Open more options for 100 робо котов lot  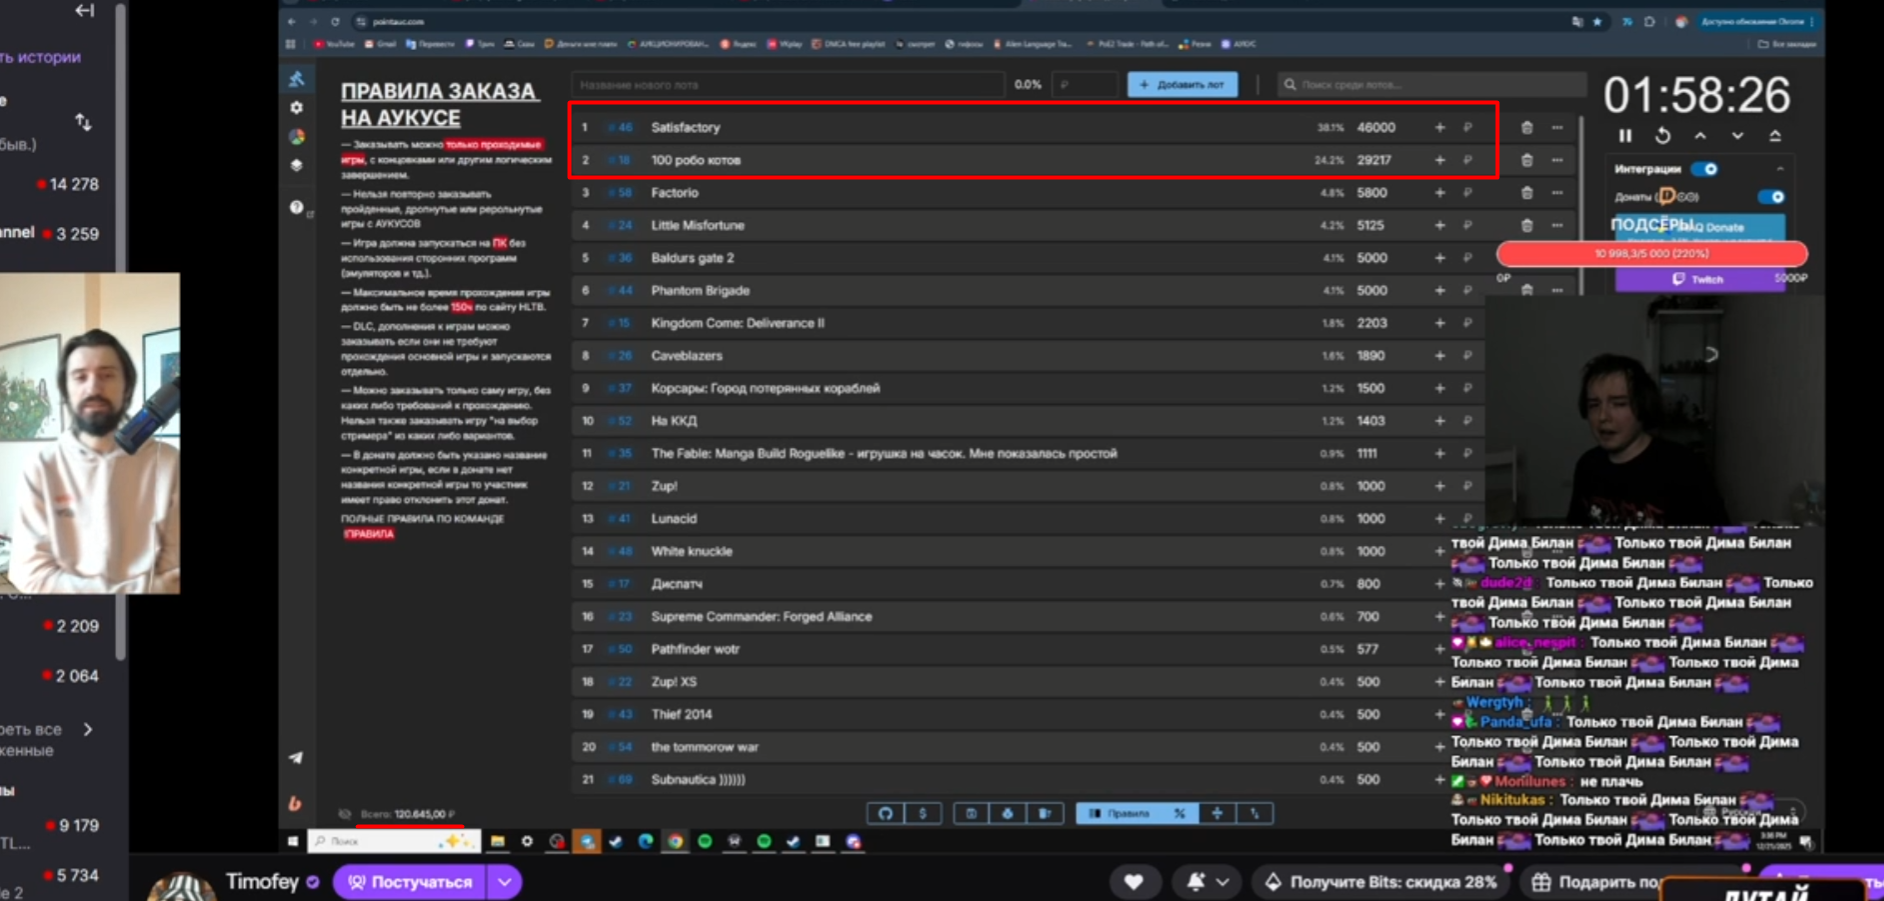(x=1557, y=160)
